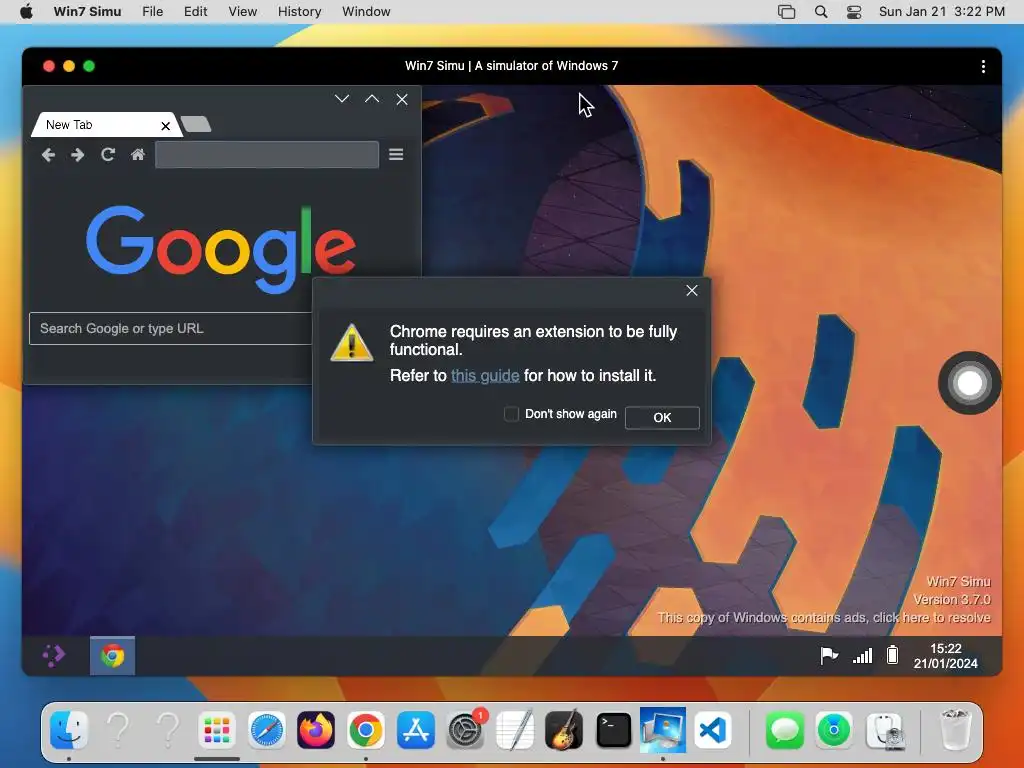Reload the page in simulated Chrome

point(108,155)
